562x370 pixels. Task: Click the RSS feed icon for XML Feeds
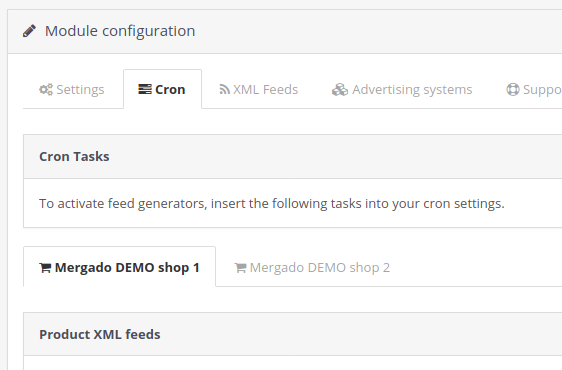point(224,90)
